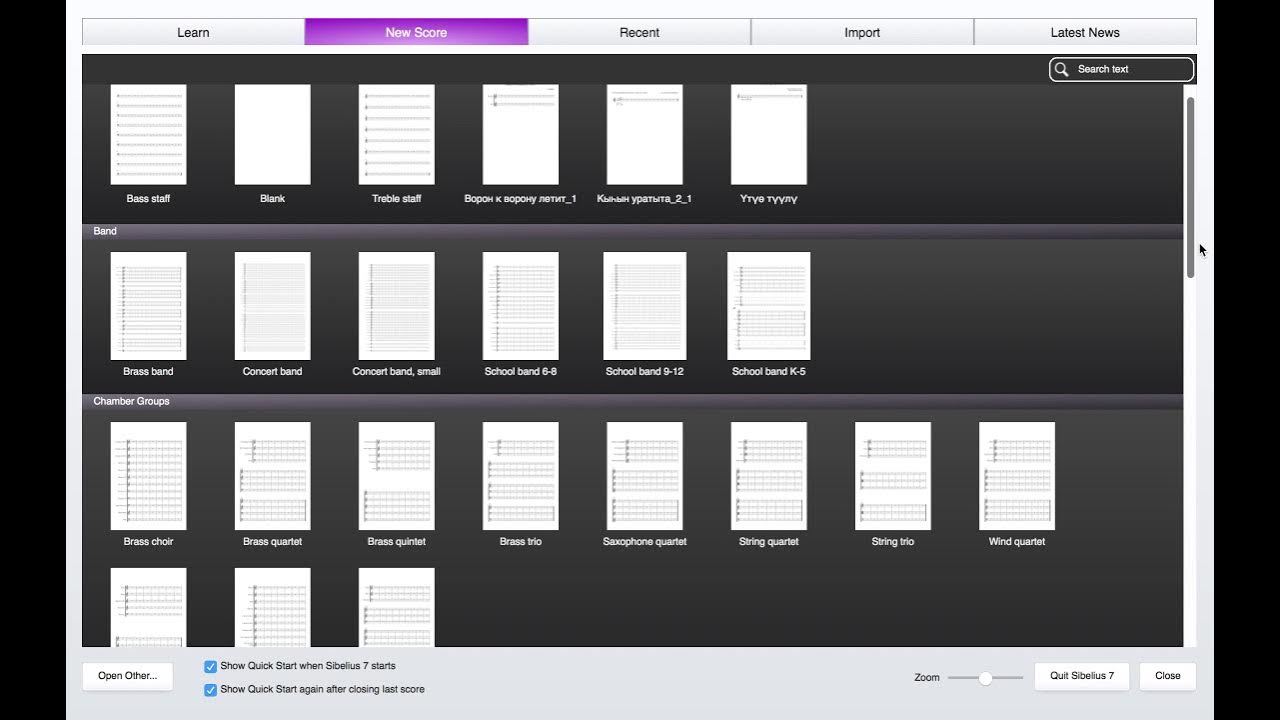Select the Brass trio template
The height and width of the screenshot is (720, 1280).
coord(520,476)
